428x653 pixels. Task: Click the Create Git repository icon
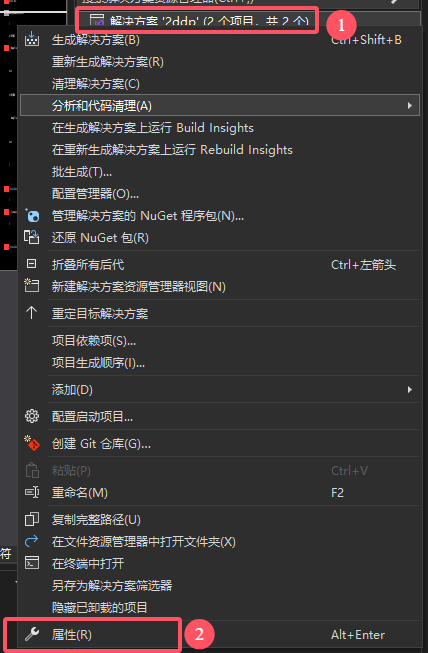pyautogui.click(x=32, y=444)
